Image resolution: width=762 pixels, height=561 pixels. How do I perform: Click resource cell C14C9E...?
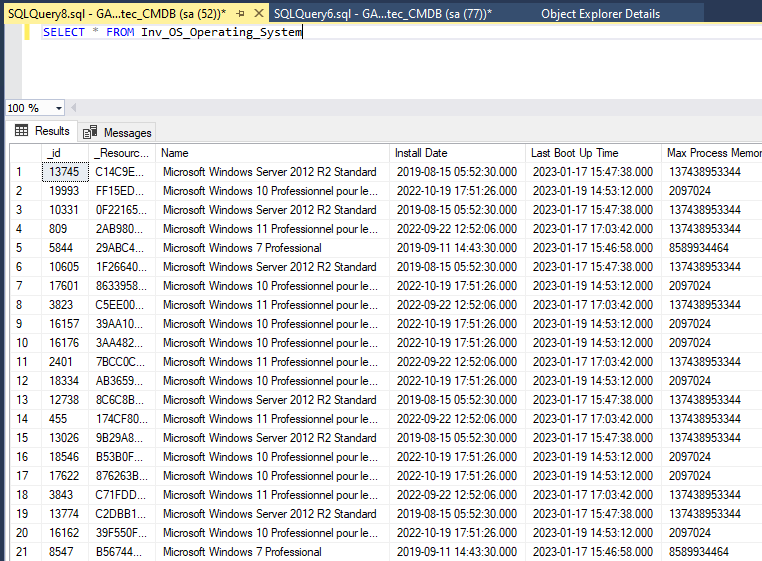[x=122, y=172]
